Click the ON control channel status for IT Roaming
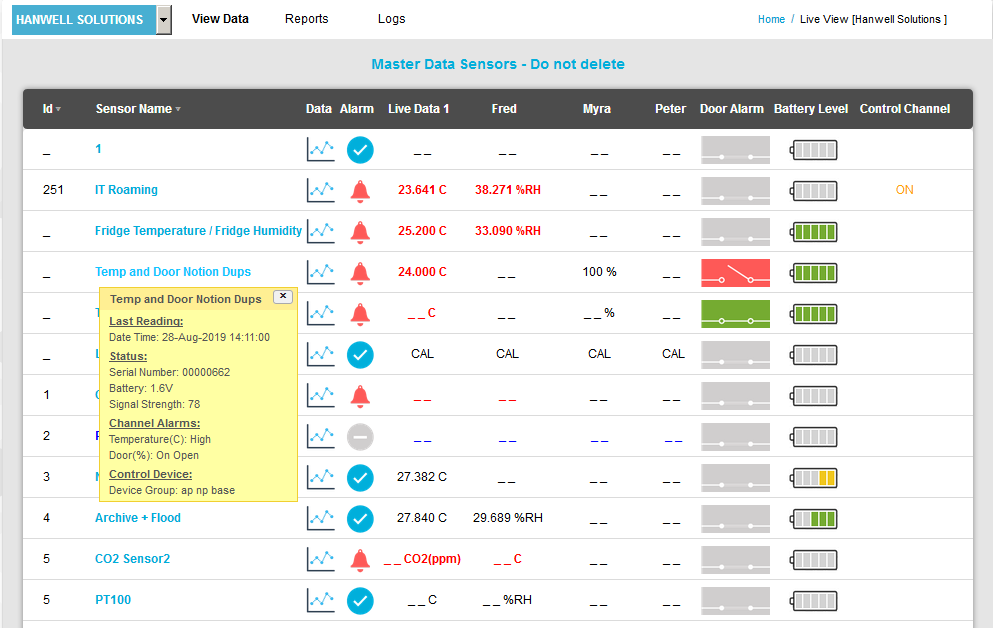 [904, 190]
